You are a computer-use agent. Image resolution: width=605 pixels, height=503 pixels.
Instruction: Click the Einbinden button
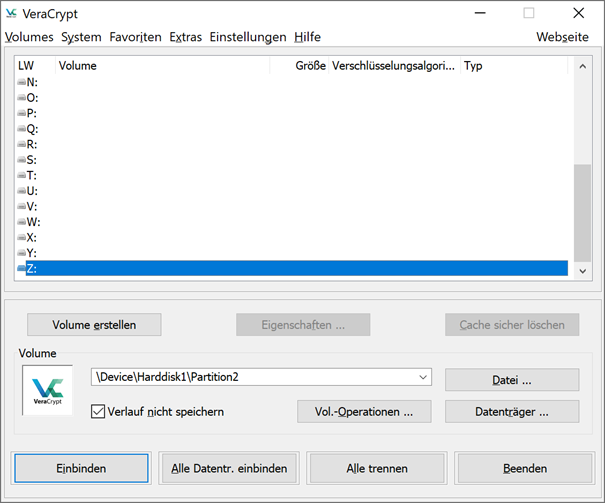(81, 468)
